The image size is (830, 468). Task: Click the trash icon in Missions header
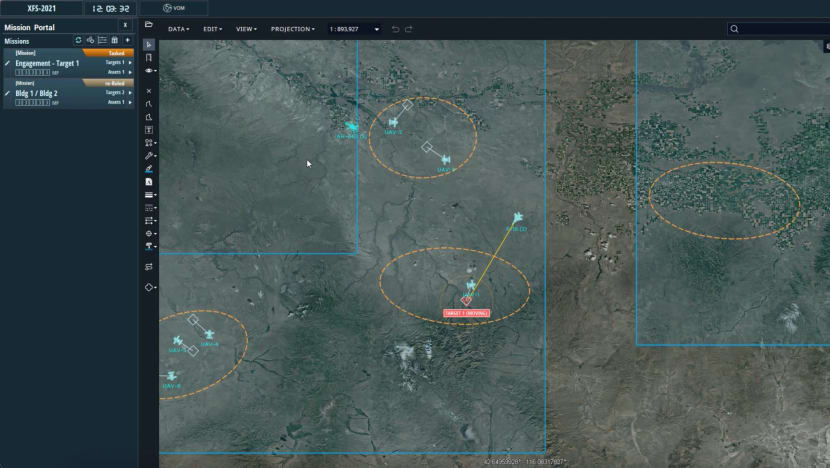pos(114,41)
